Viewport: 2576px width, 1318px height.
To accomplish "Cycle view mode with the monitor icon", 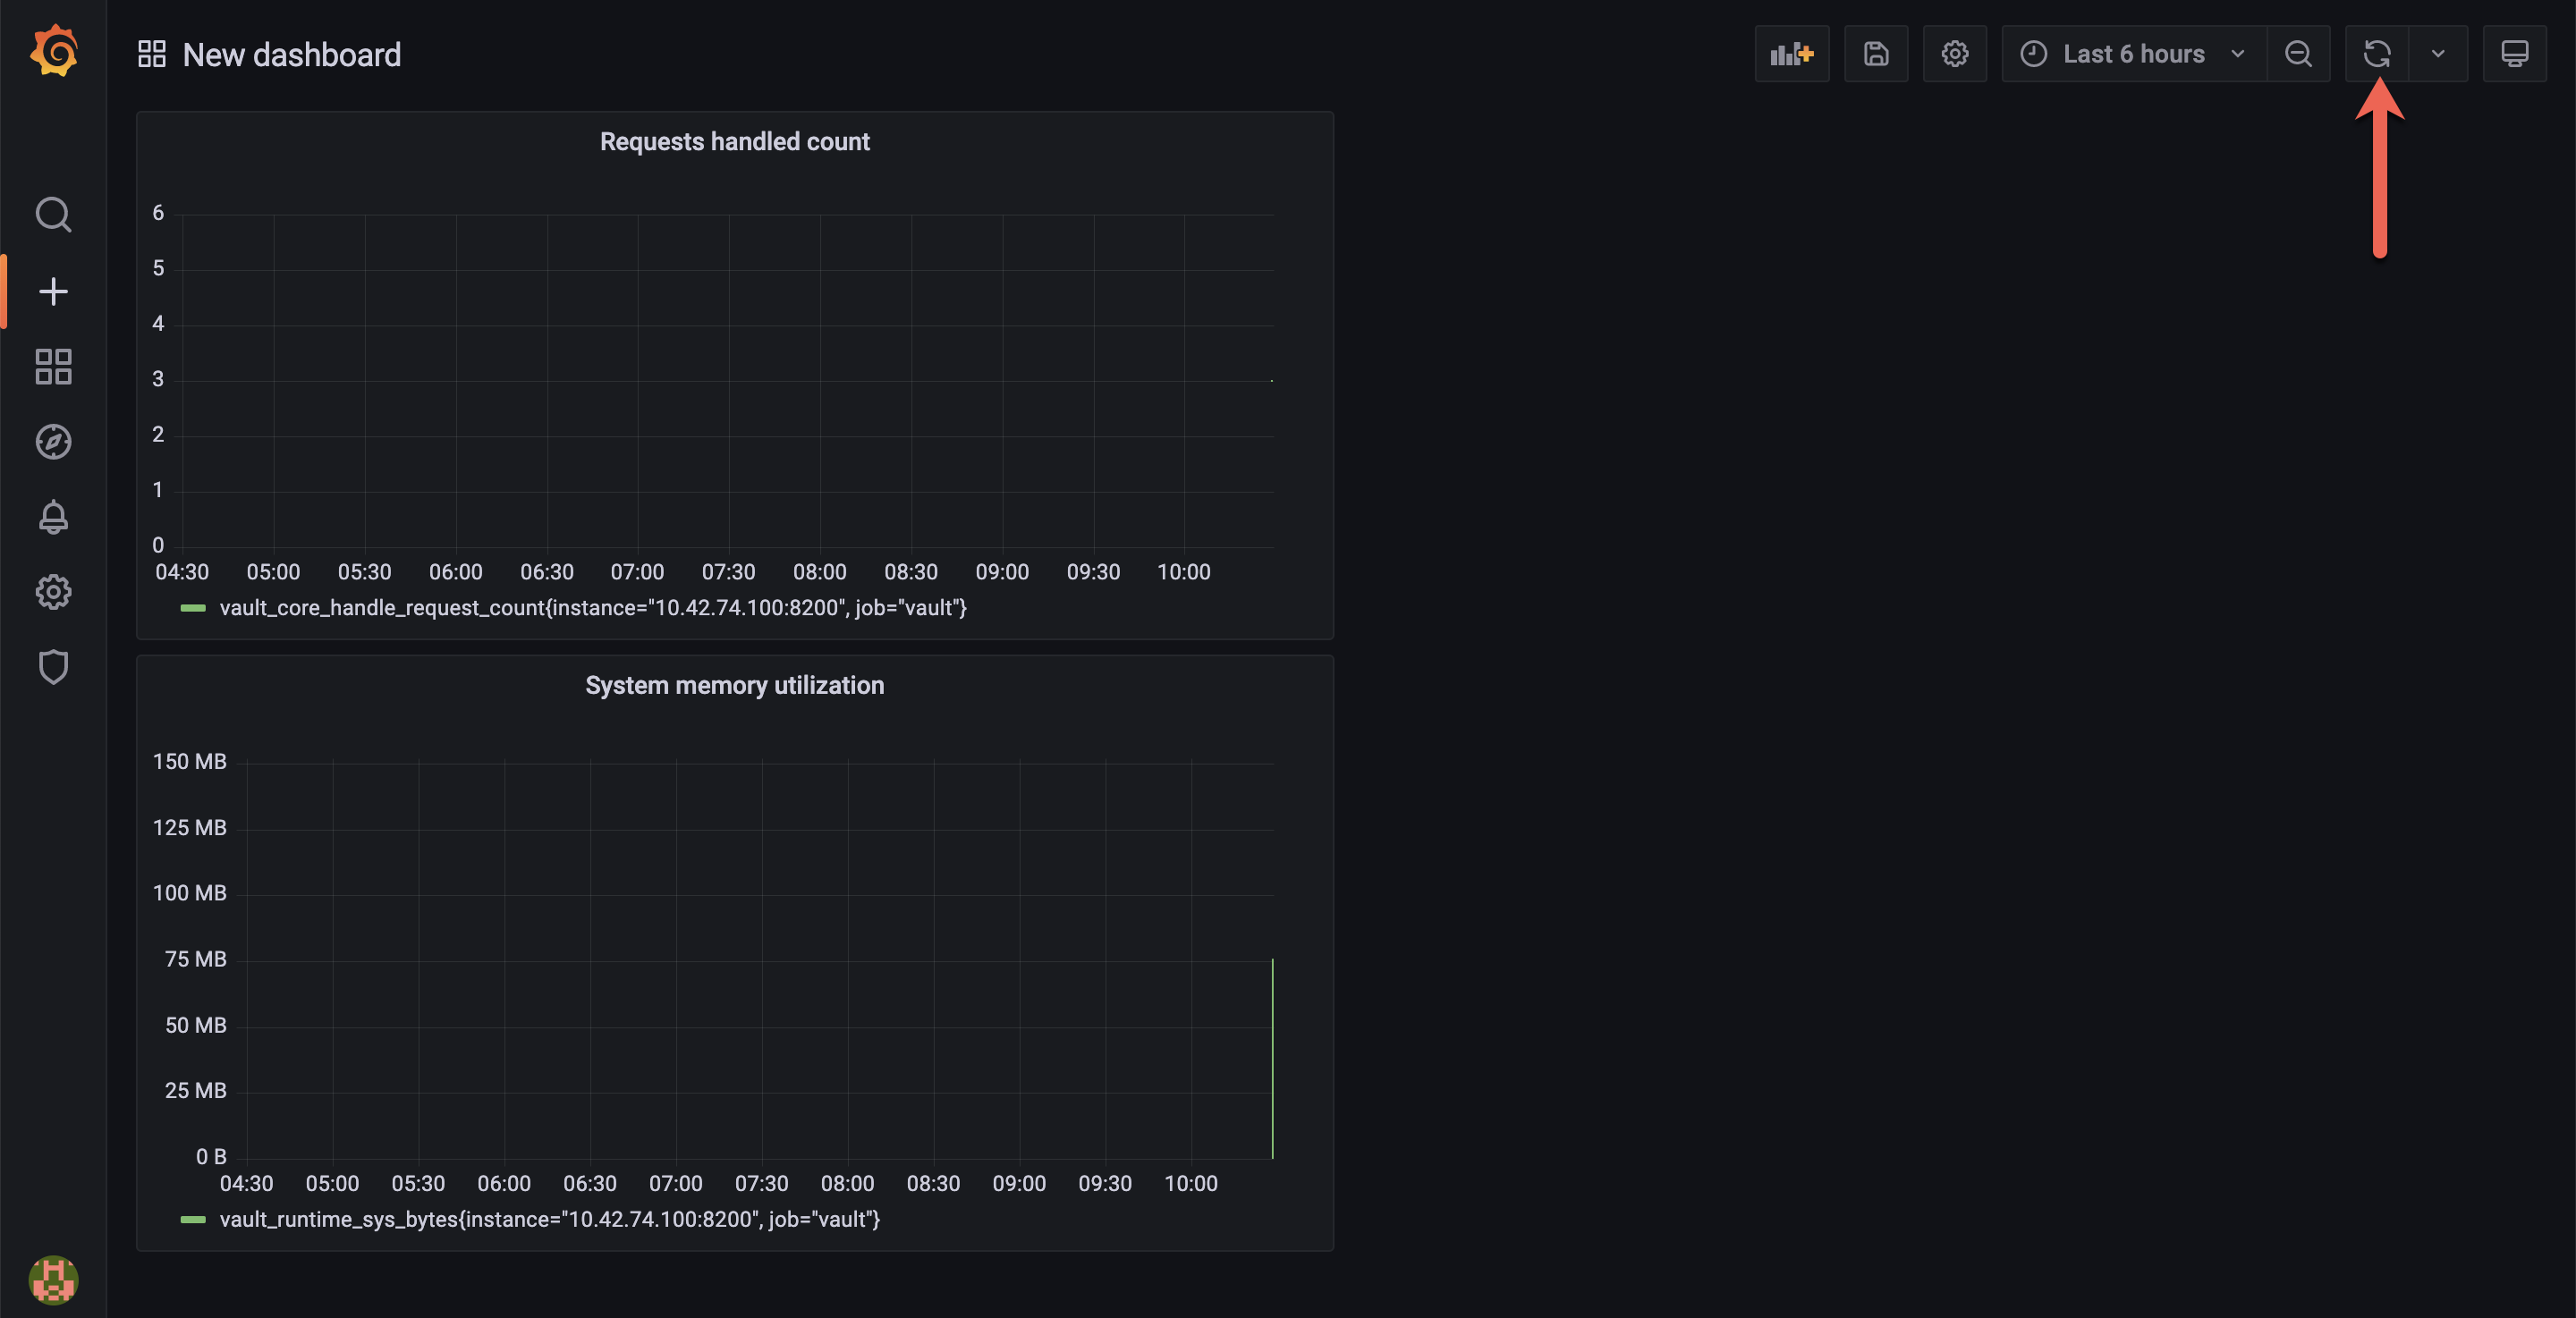I will click(2514, 54).
